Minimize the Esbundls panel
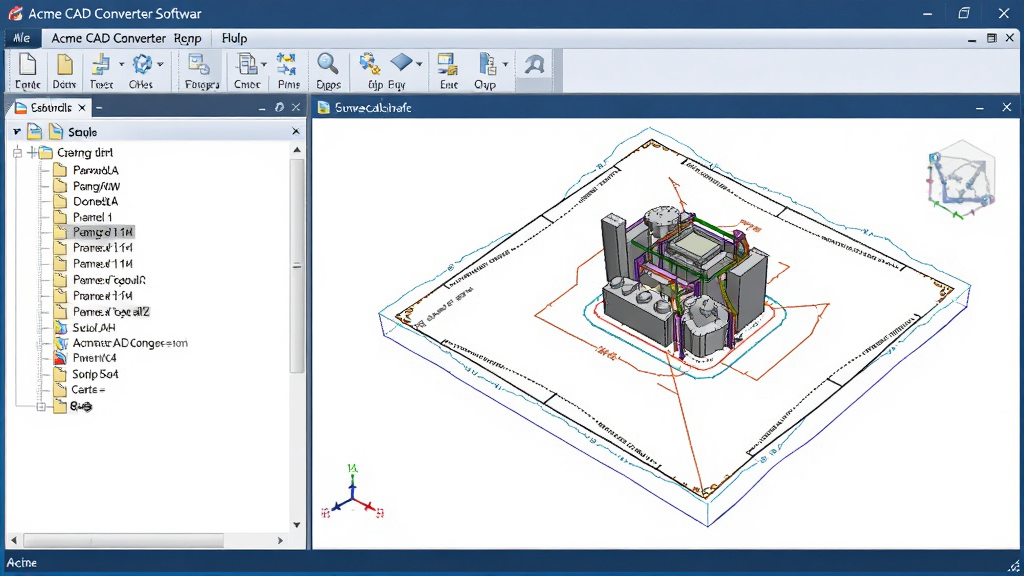This screenshot has height=576, width=1024. point(262,108)
